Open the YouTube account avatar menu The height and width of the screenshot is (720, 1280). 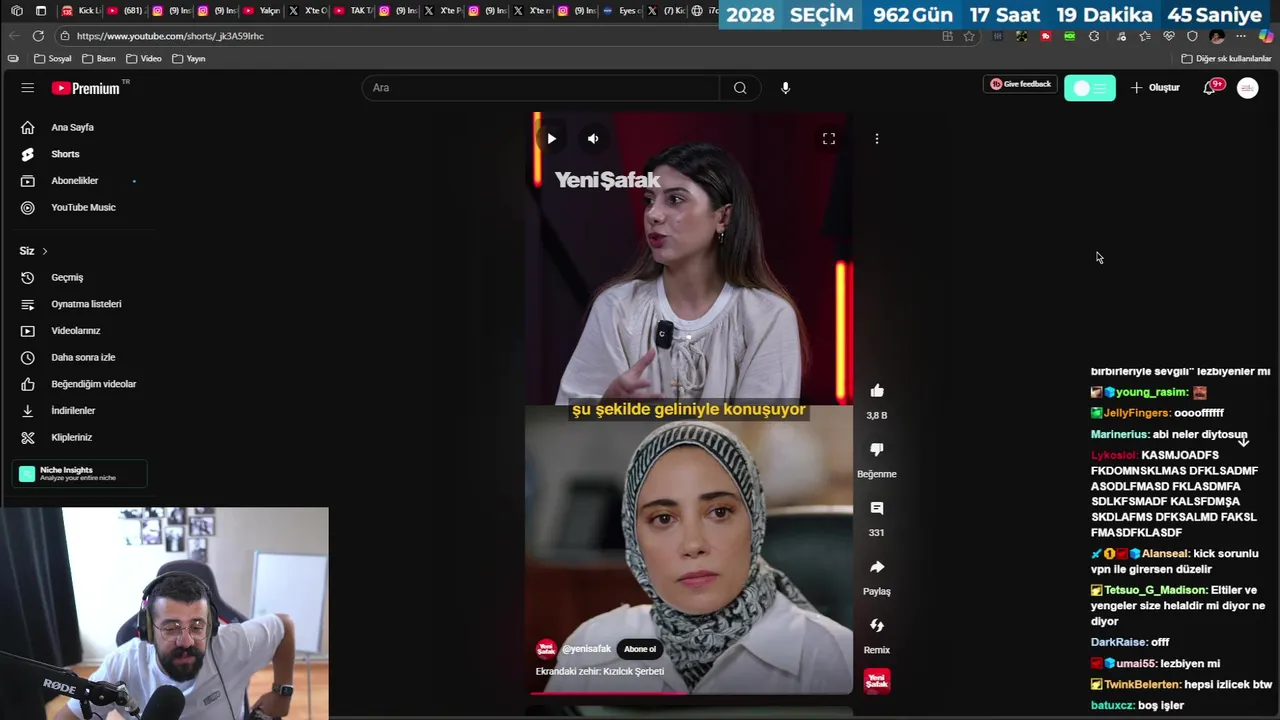pyautogui.click(x=1247, y=88)
